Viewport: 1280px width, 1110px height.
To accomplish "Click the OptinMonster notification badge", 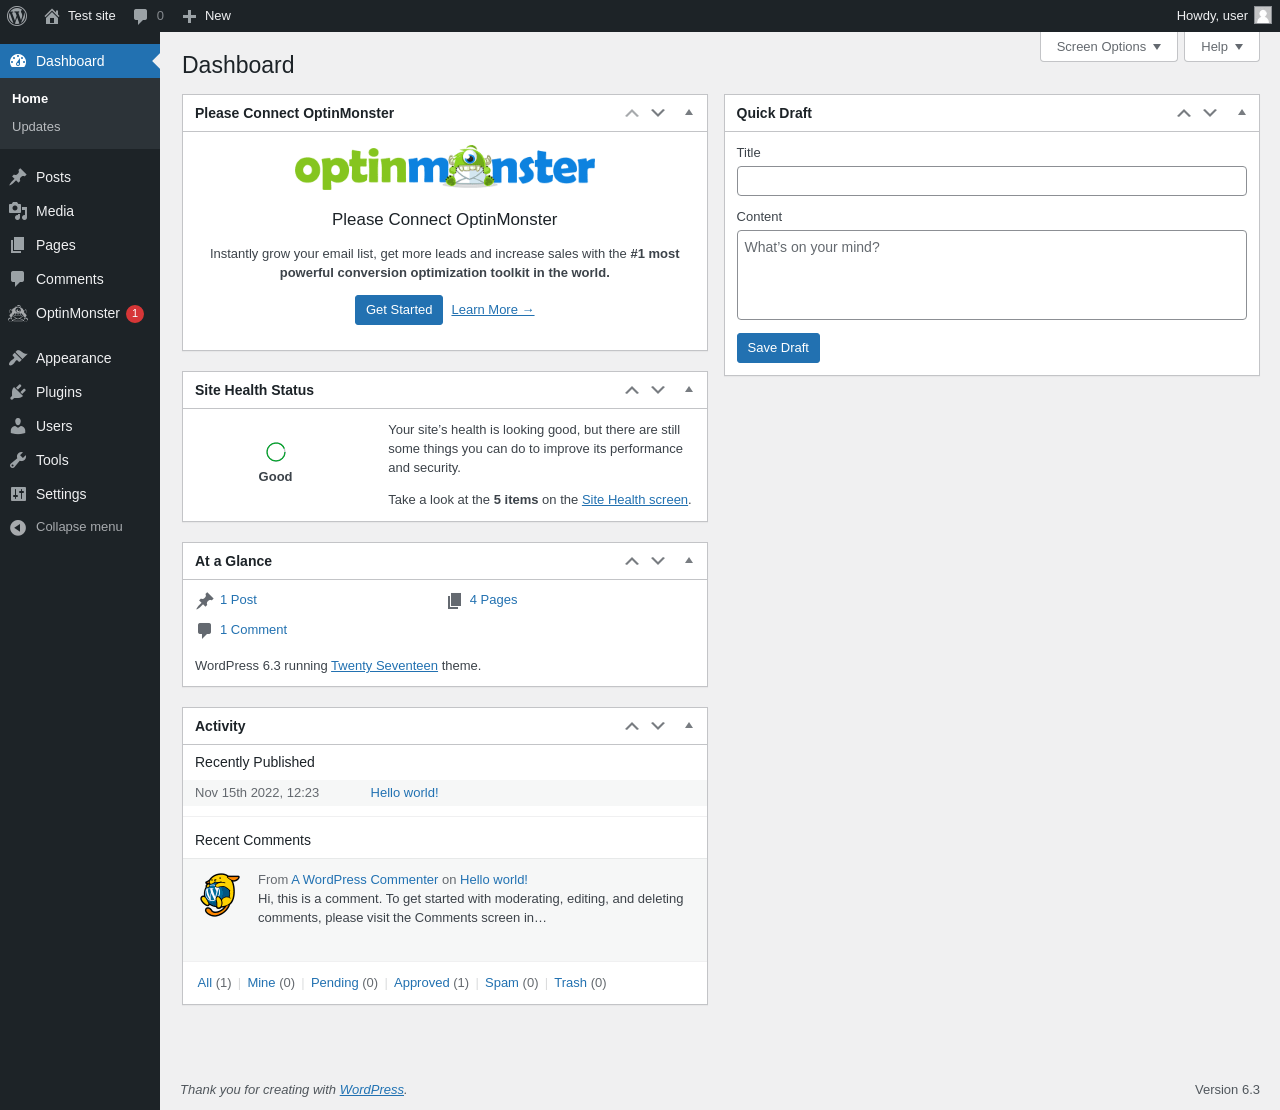I will tap(135, 314).
